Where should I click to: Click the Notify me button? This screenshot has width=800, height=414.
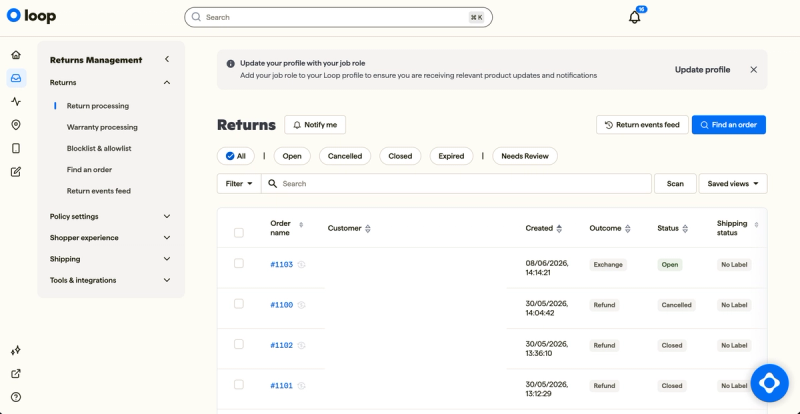point(315,125)
